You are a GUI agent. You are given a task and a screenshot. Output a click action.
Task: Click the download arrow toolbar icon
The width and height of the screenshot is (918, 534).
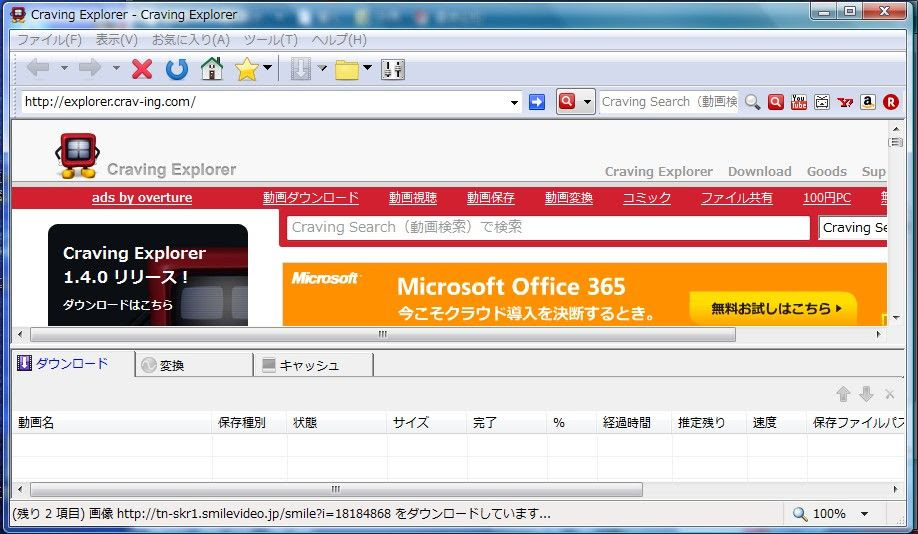point(300,69)
